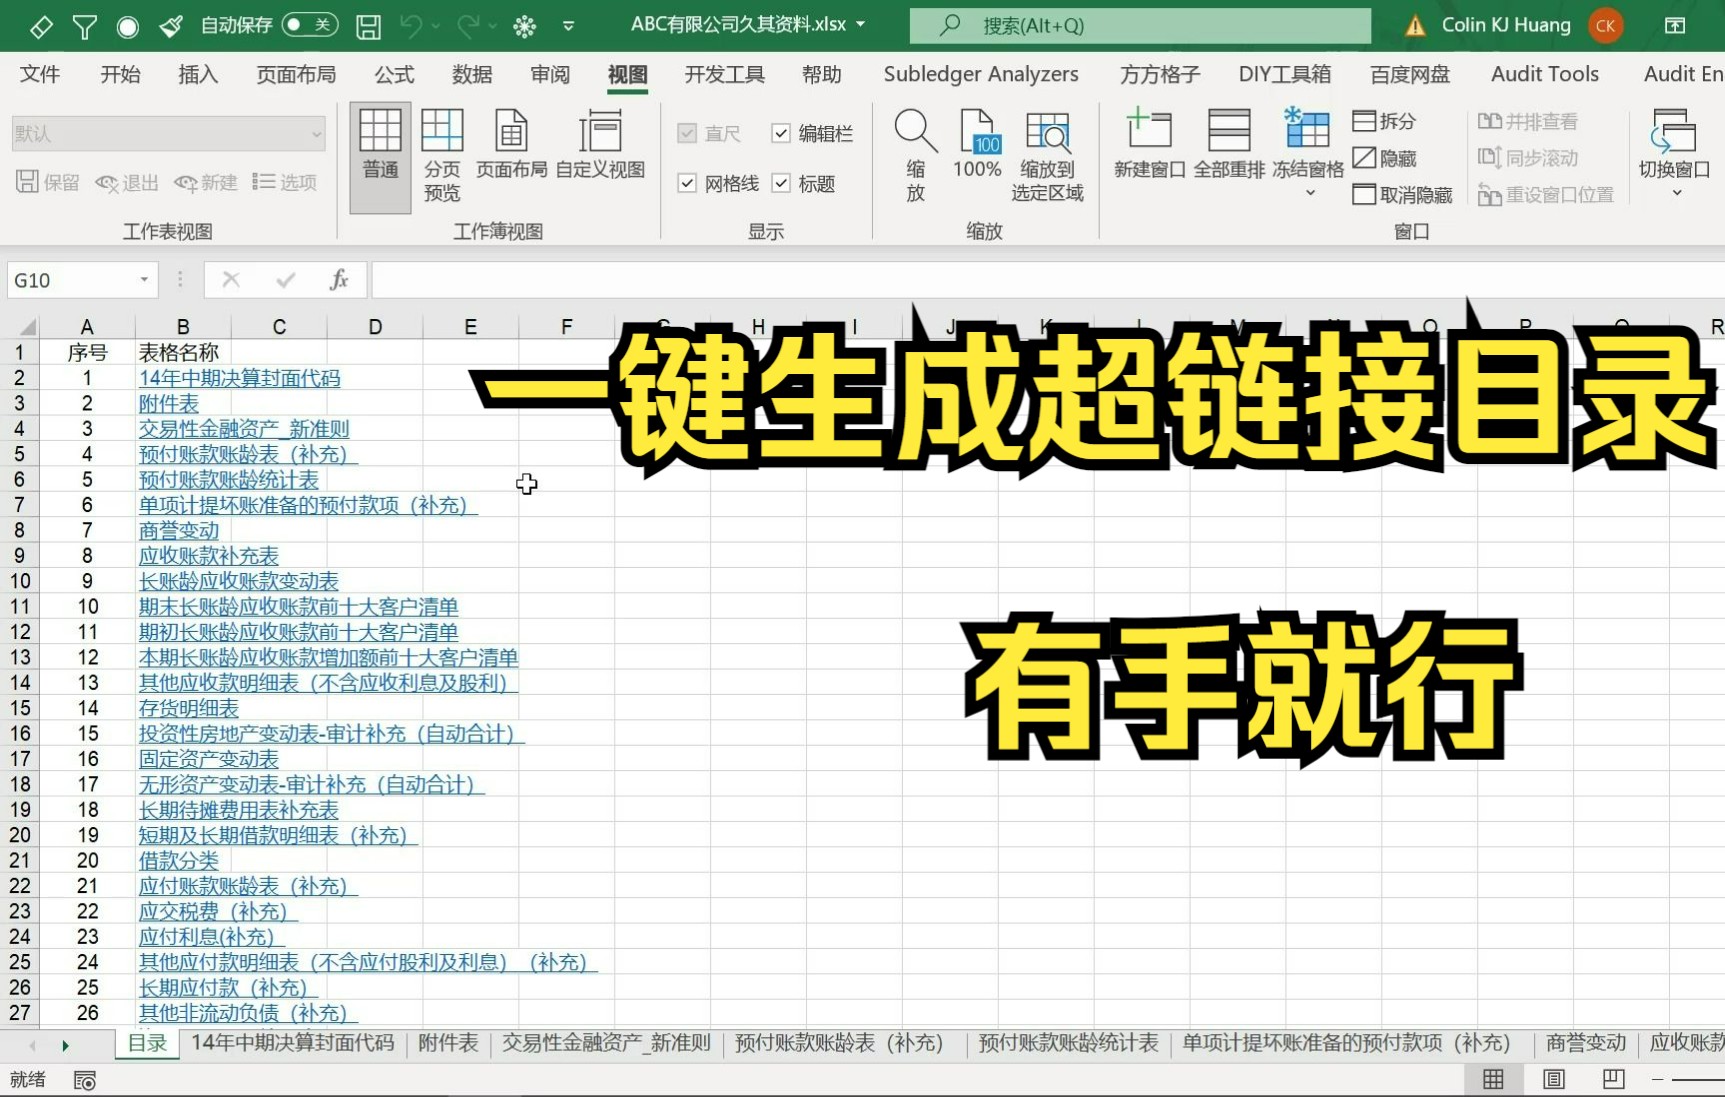Redo the action
The width and height of the screenshot is (1725, 1097).
click(x=467, y=26)
